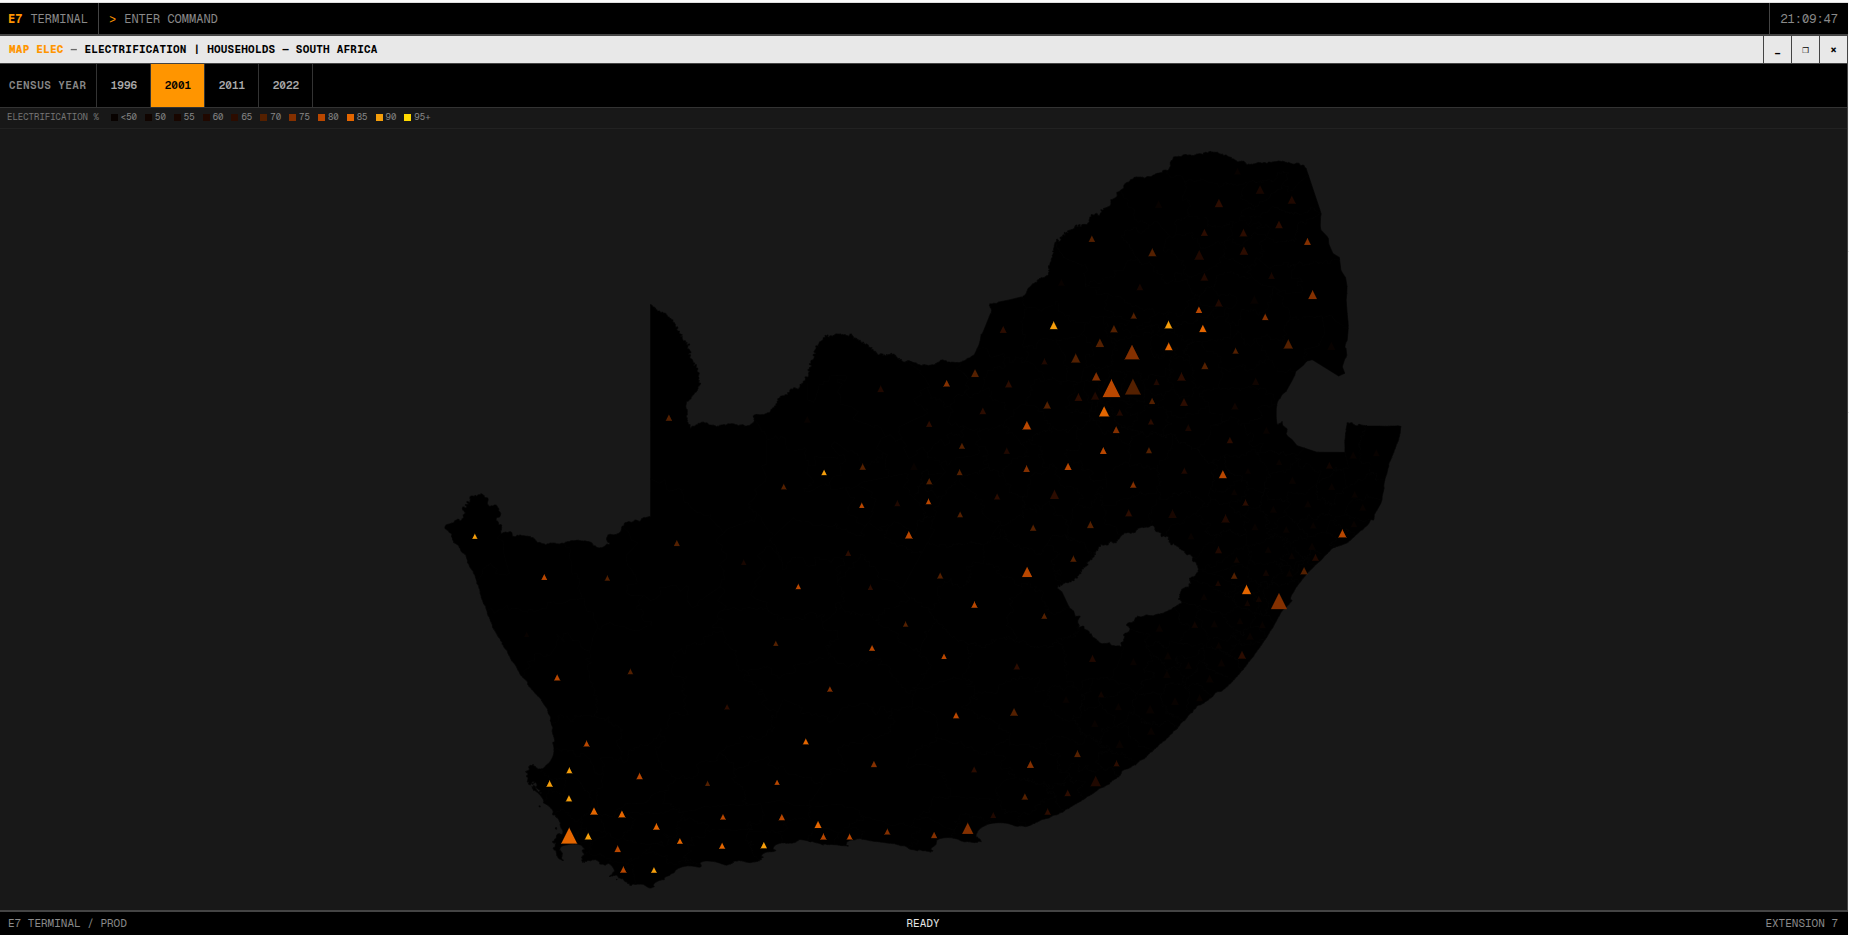Click the MAP ELEC window title label

click(x=36, y=50)
